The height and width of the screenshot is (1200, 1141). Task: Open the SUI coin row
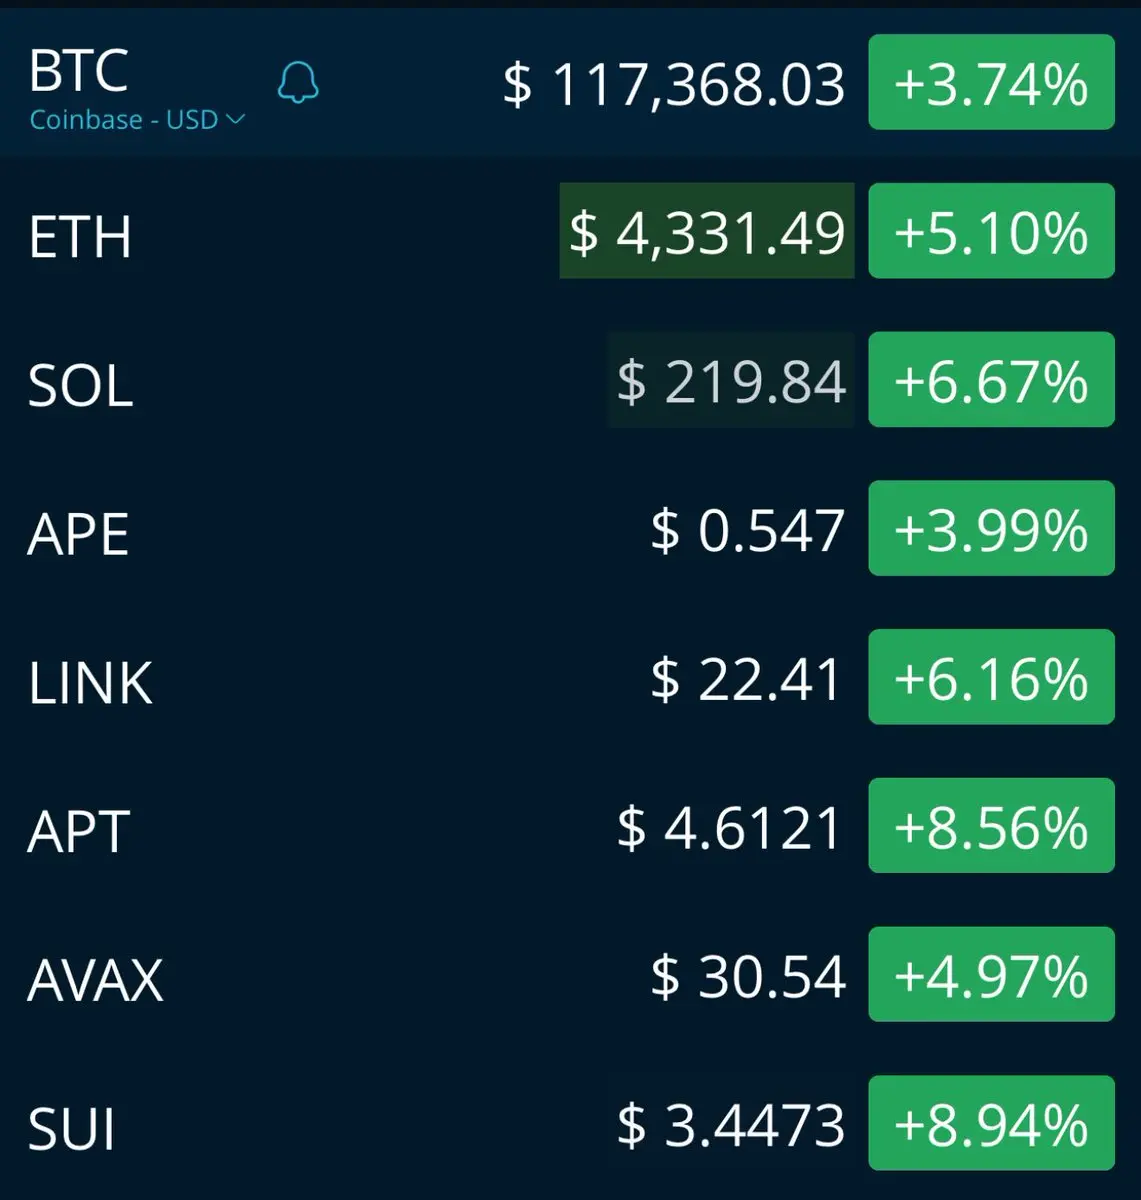click(x=570, y=1124)
